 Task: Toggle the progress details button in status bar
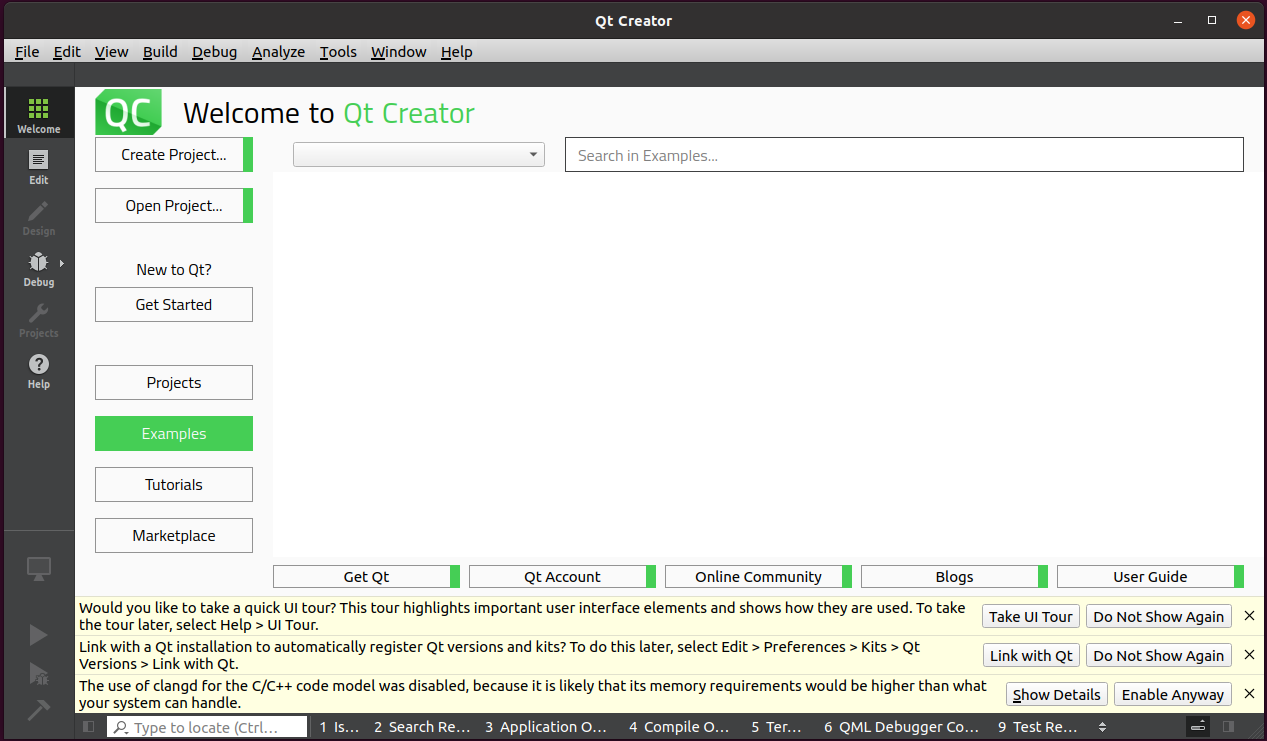click(x=1198, y=727)
